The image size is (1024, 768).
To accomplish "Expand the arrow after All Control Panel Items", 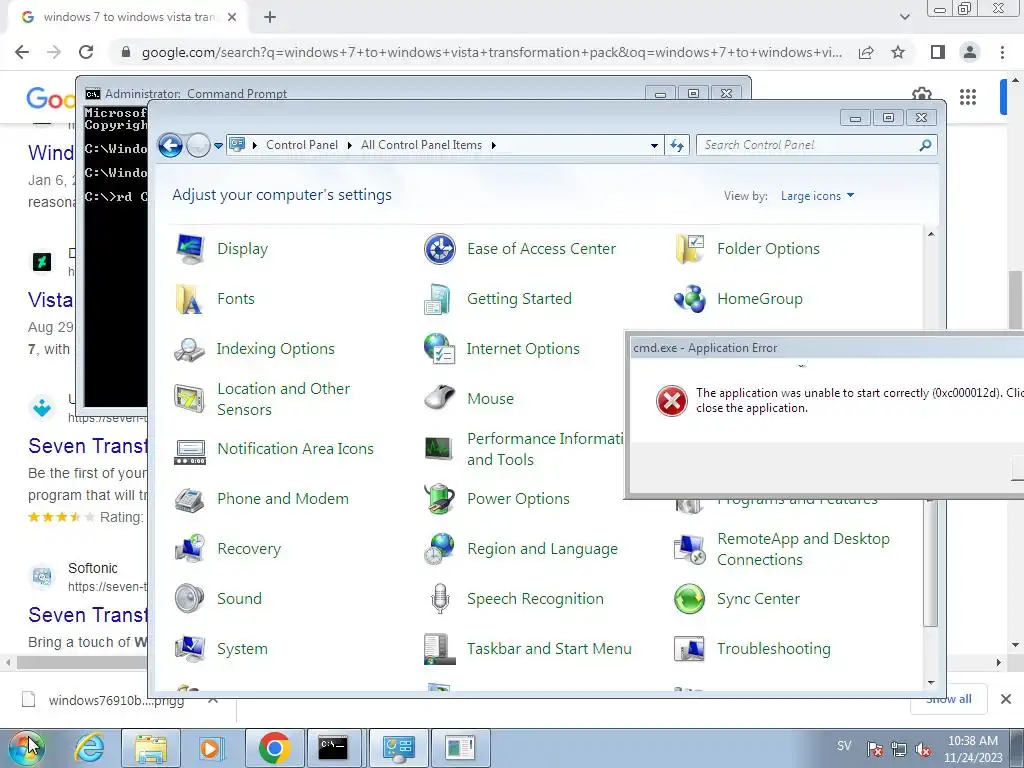I will pos(494,145).
